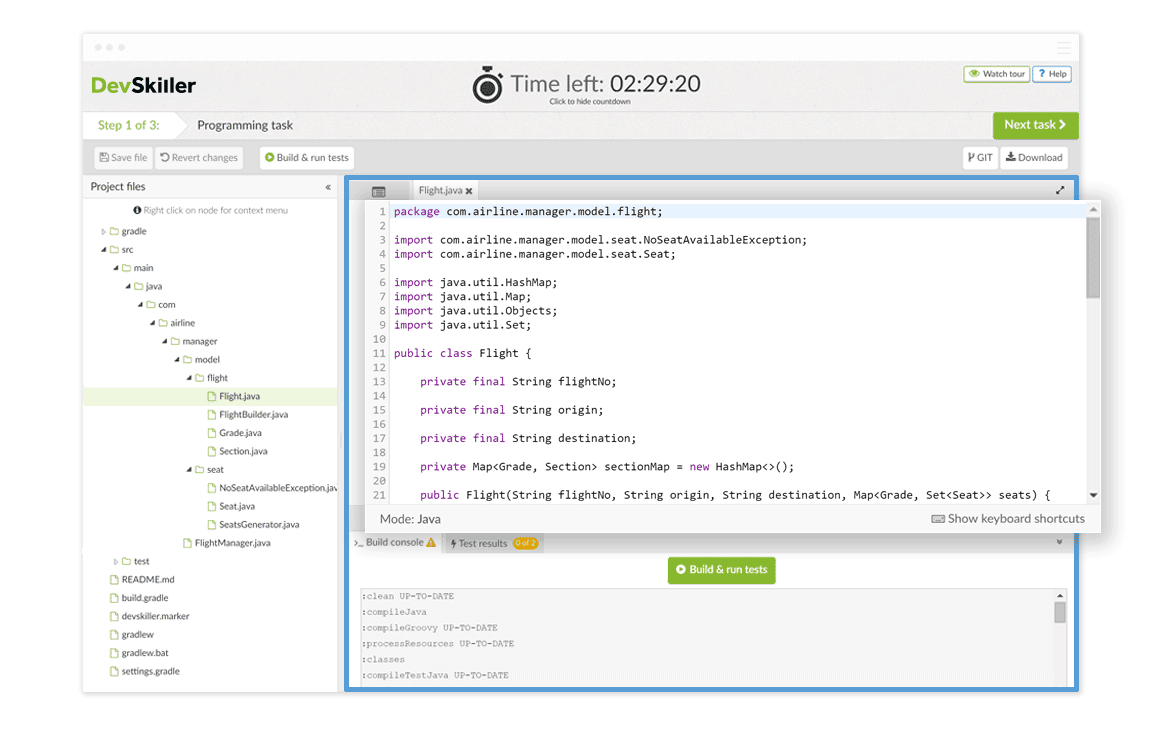The image size is (1163, 729).
Task: Collapse the java folder
Action: point(128,286)
